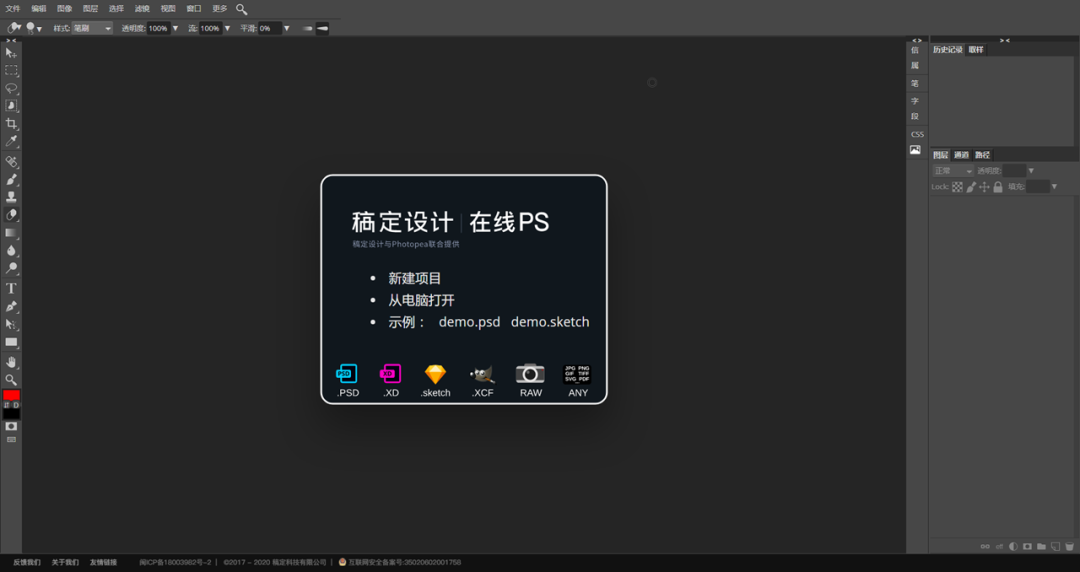Open the 正常 blend mode dropdown

coord(953,171)
